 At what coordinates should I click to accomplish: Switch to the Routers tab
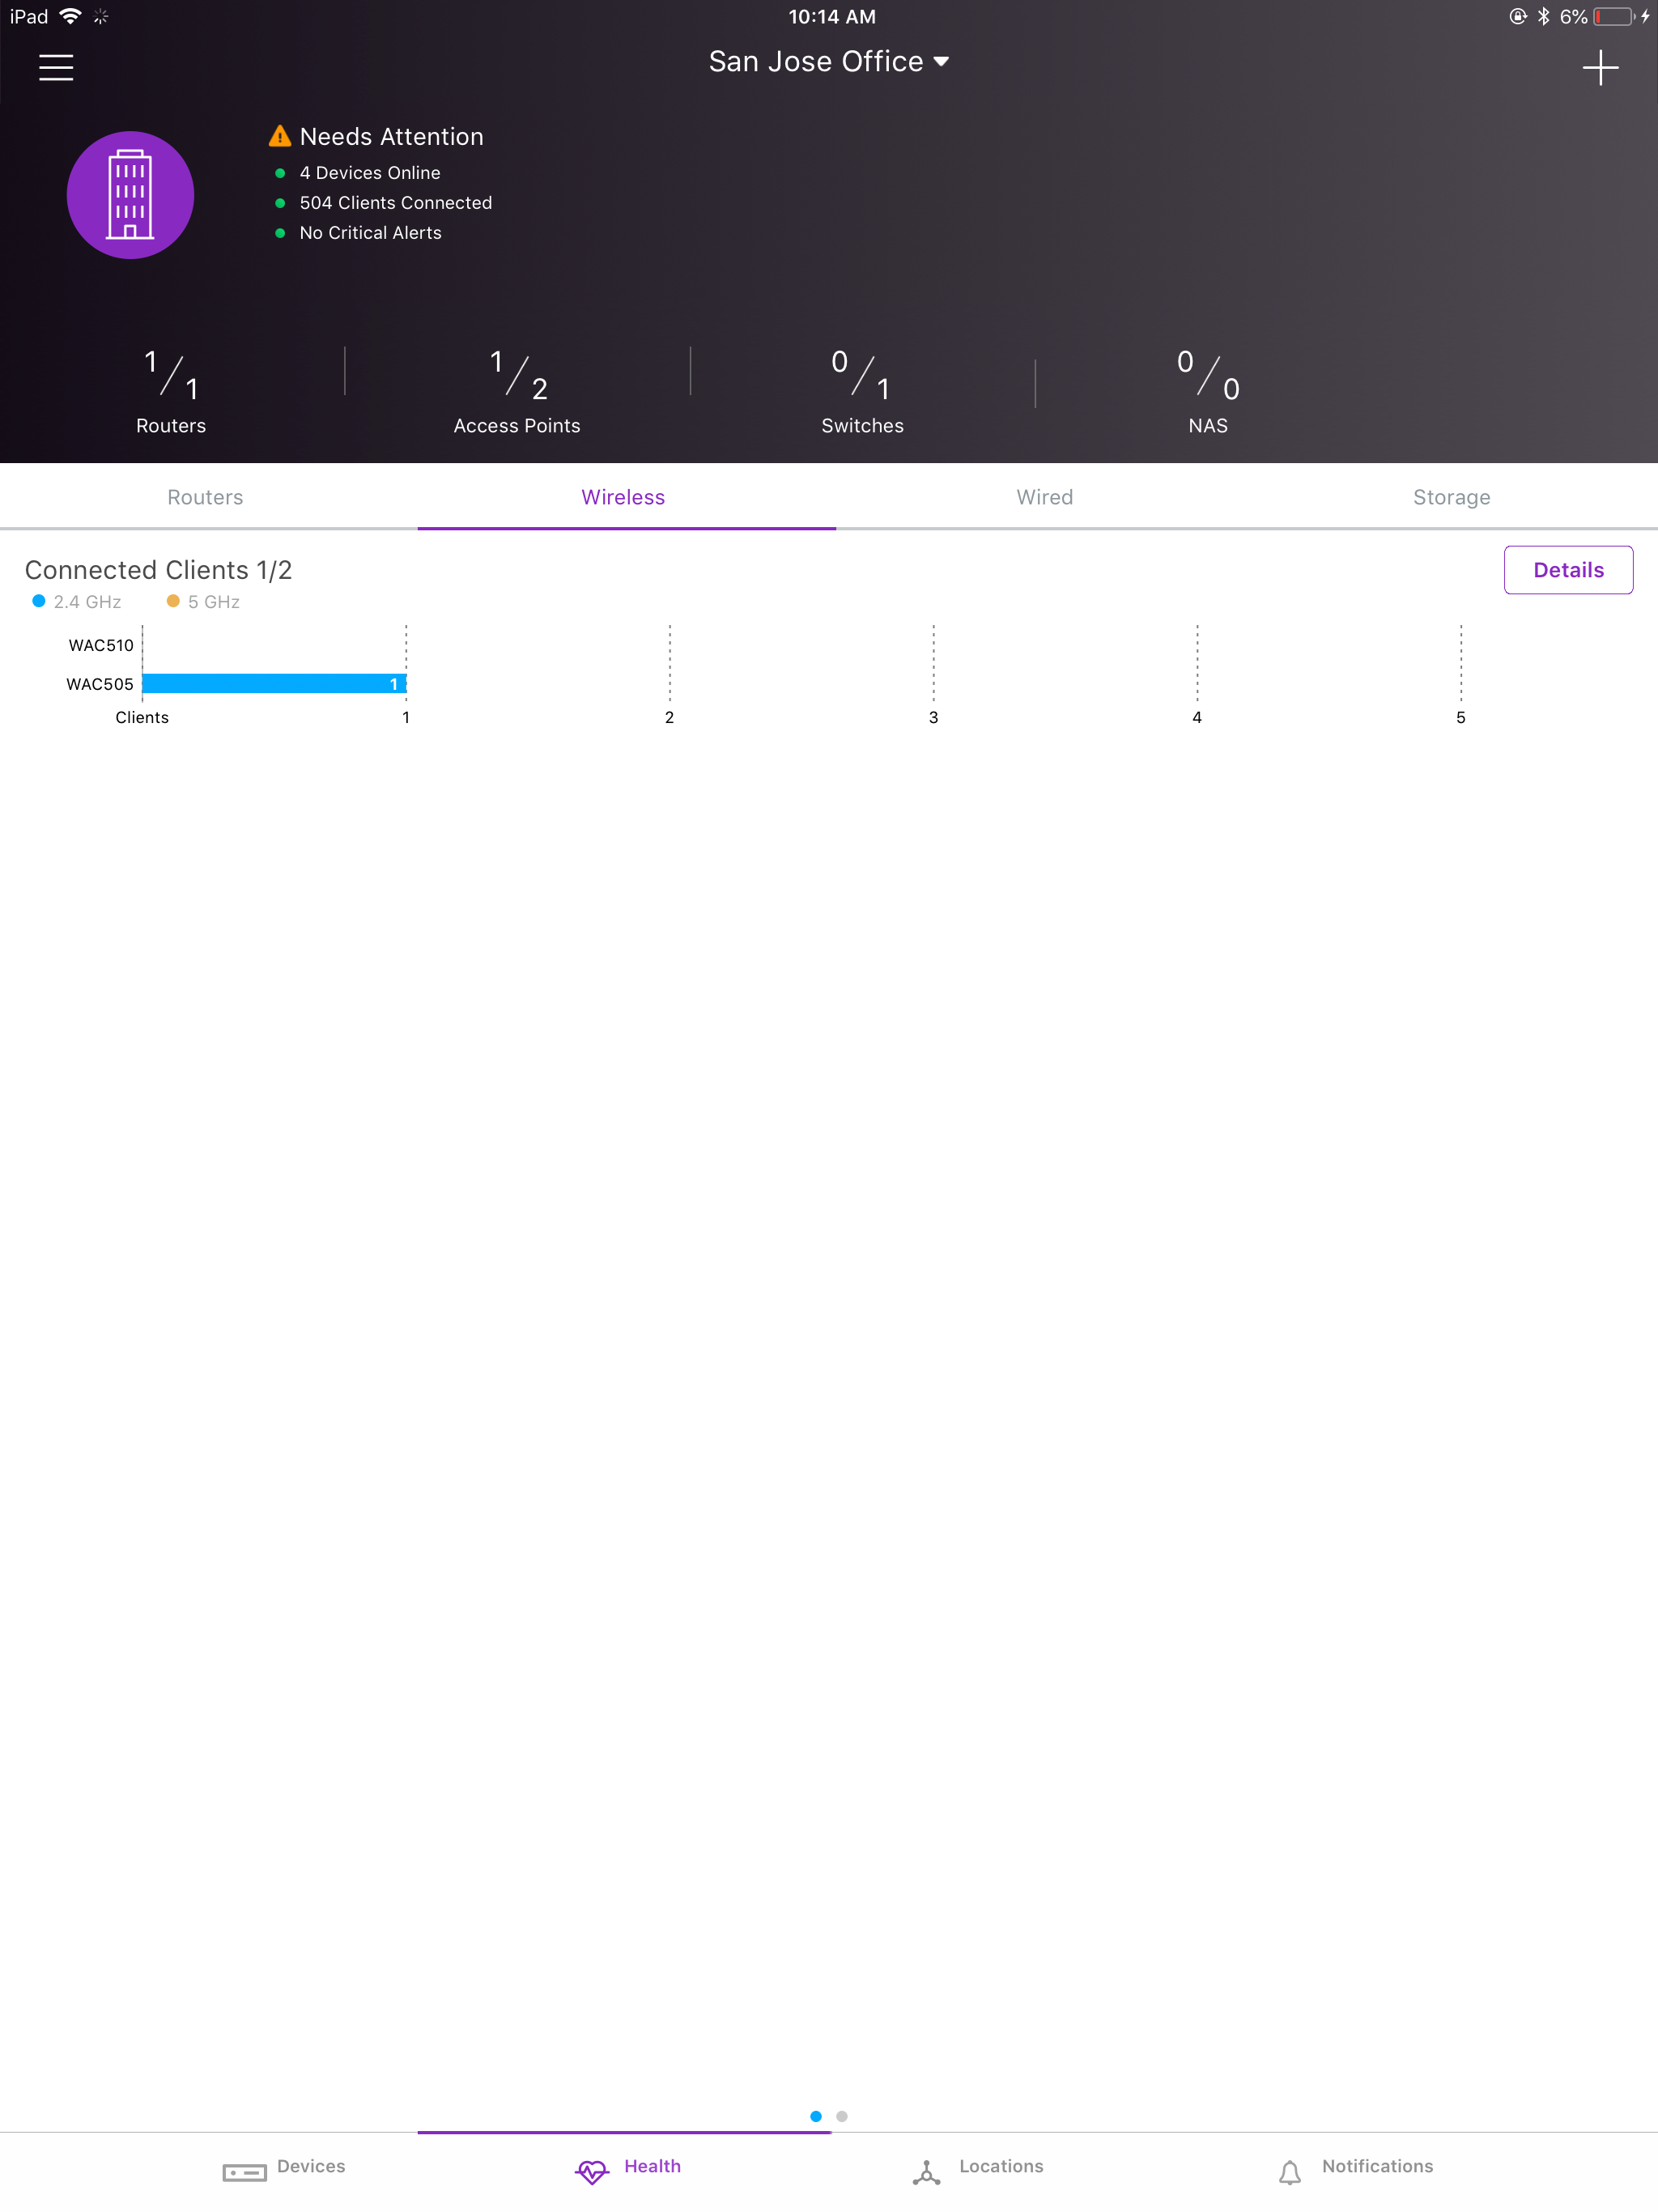click(206, 497)
